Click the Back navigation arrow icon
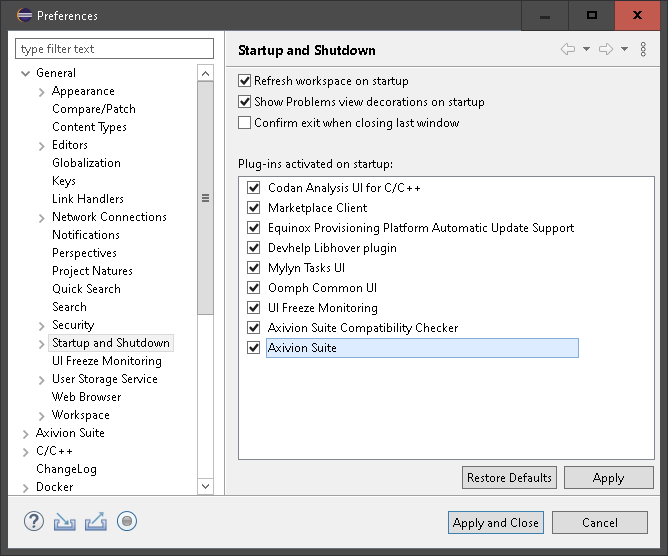Image resolution: width=668 pixels, height=556 pixels. pyautogui.click(x=568, y=49)
